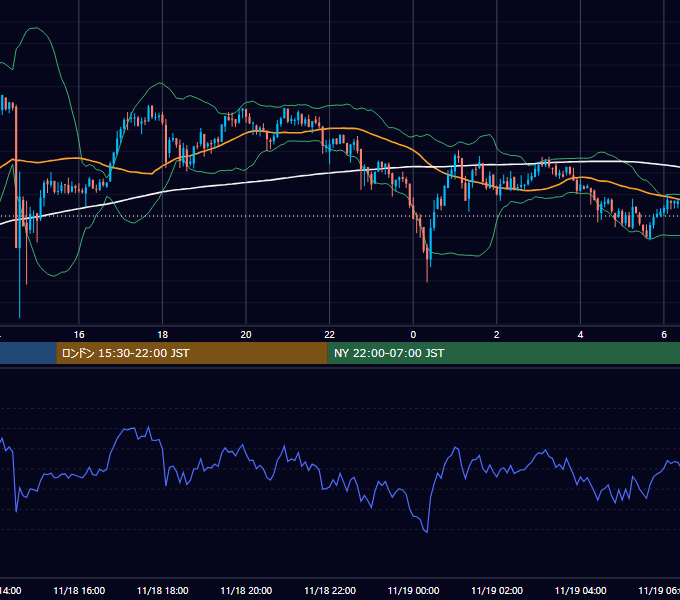
Task: Click the 20 hour label on price chart axis
Action: click(x=246, y=335)
